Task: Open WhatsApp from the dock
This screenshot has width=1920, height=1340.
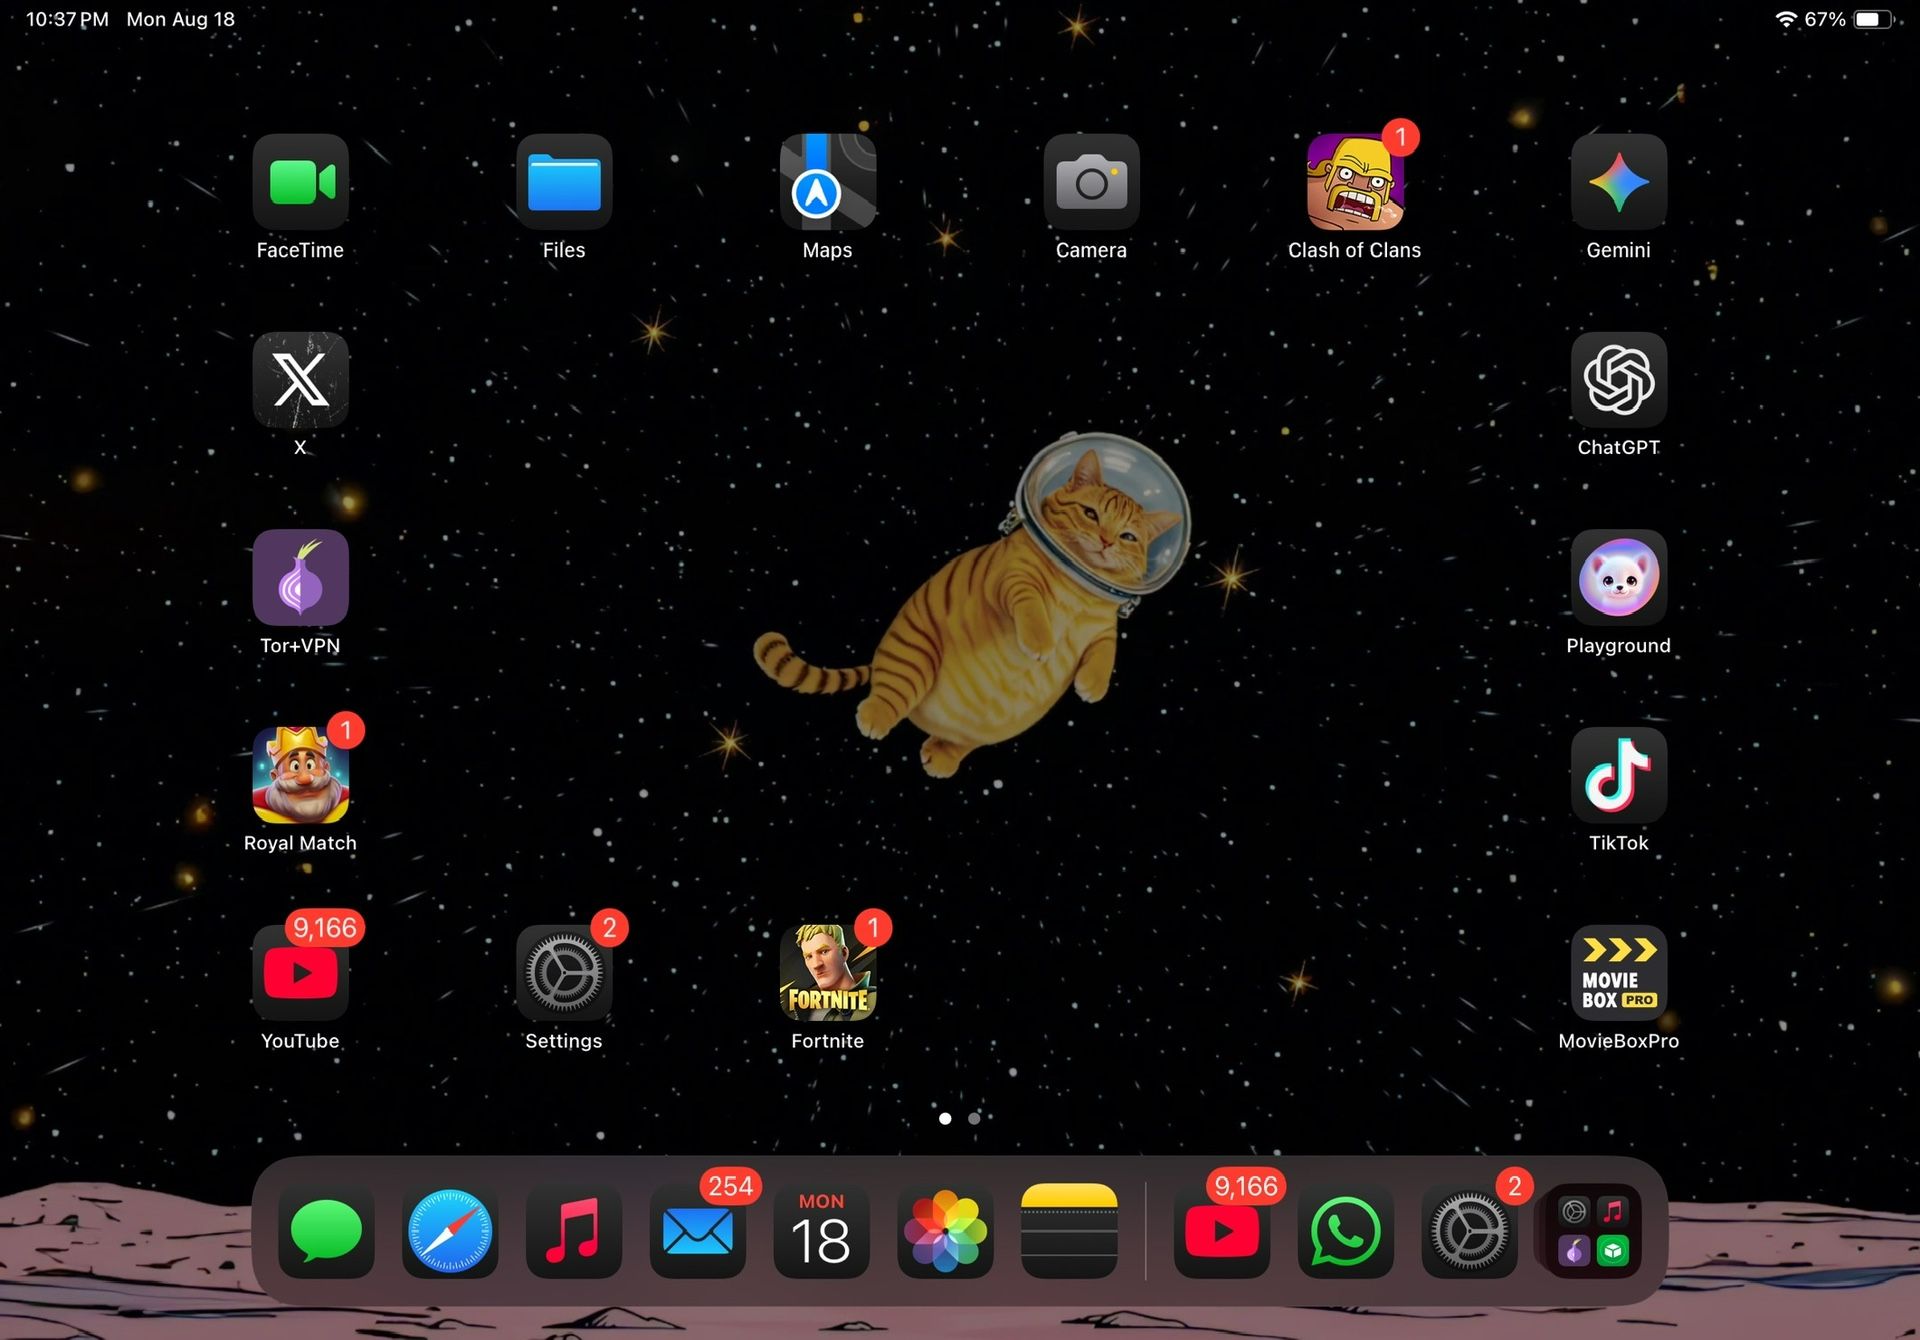Action: (x=1346, y=1231)
